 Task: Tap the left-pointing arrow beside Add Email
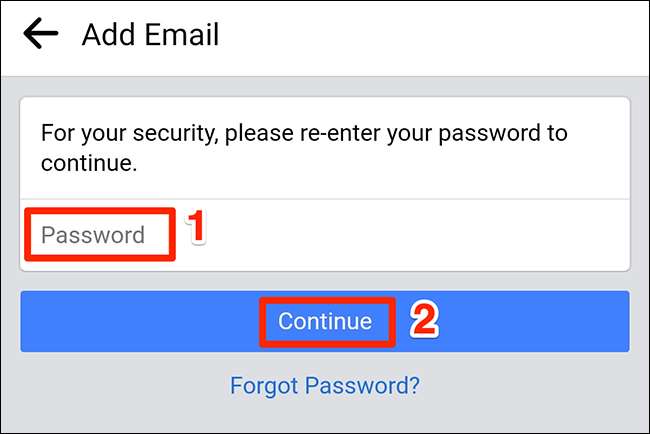coord(41,34)
